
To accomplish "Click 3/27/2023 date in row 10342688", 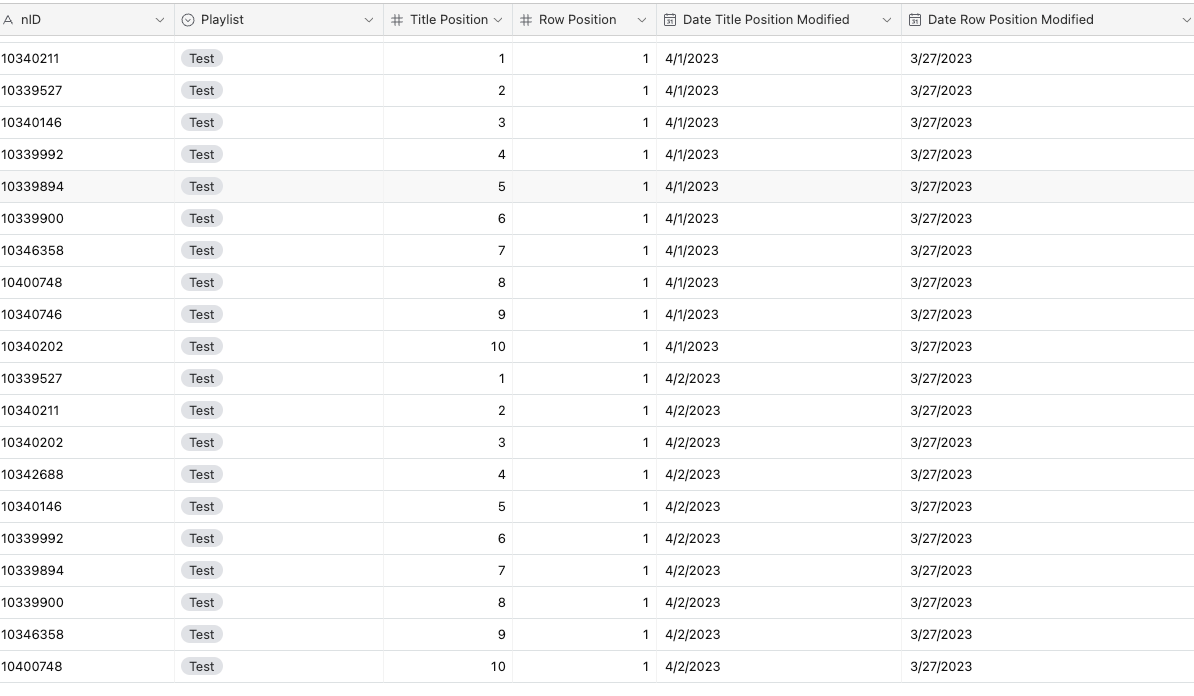I will [x=940, y=474].
